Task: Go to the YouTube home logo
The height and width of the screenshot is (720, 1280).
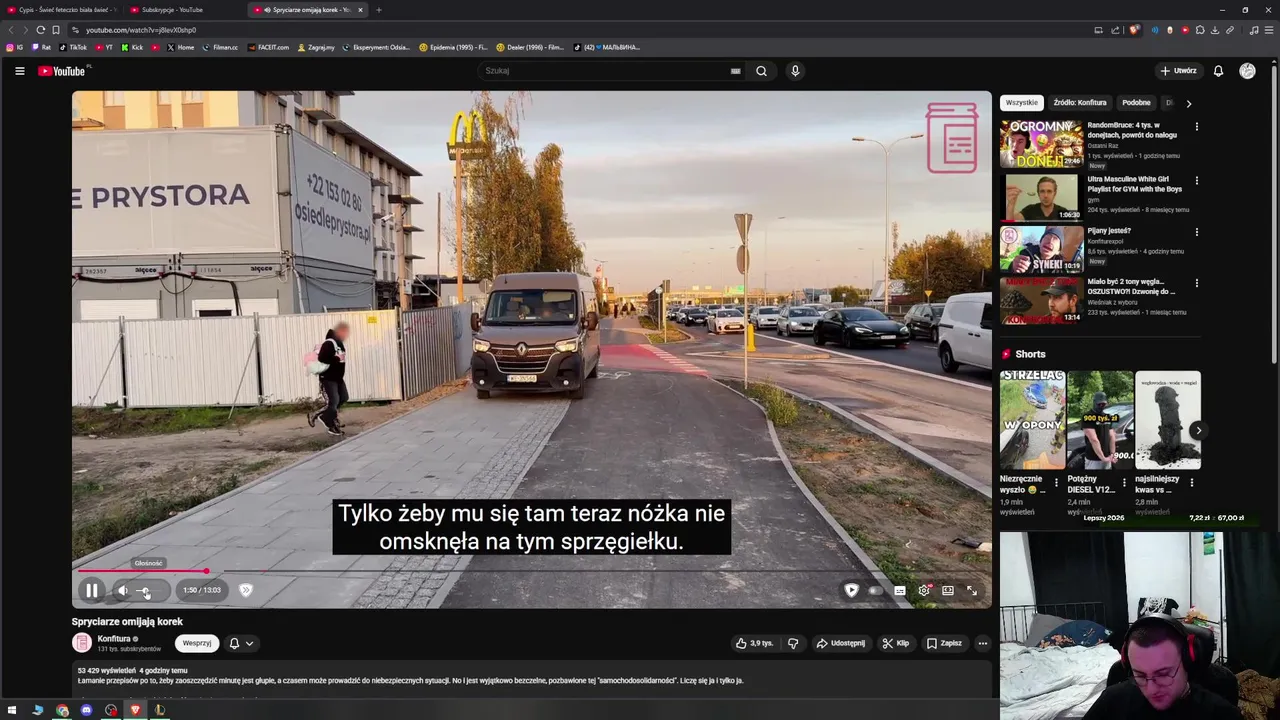Action: [x=62, y=71]
